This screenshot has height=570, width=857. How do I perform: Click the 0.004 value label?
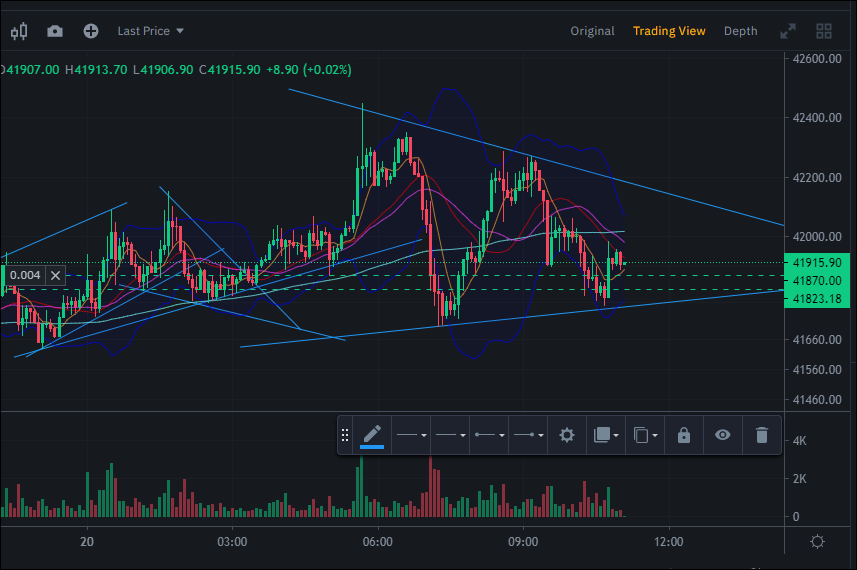(x=25, y=275)
